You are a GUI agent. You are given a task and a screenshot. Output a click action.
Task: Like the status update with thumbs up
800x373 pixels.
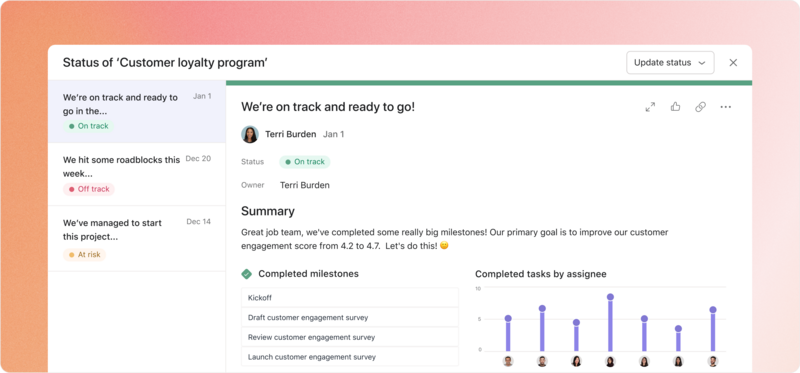point(676,107)
